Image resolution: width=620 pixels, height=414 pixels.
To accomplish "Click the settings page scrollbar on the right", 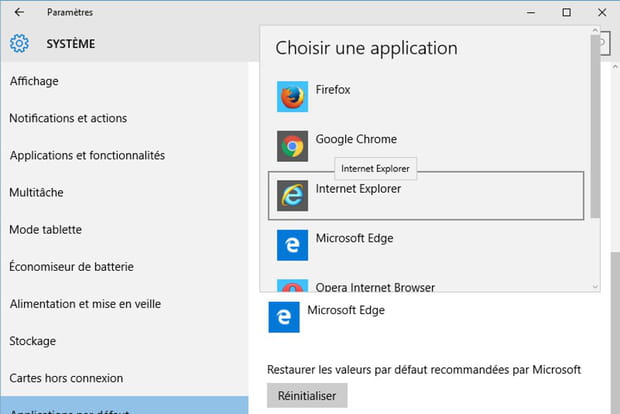I will tap(615, 332).
